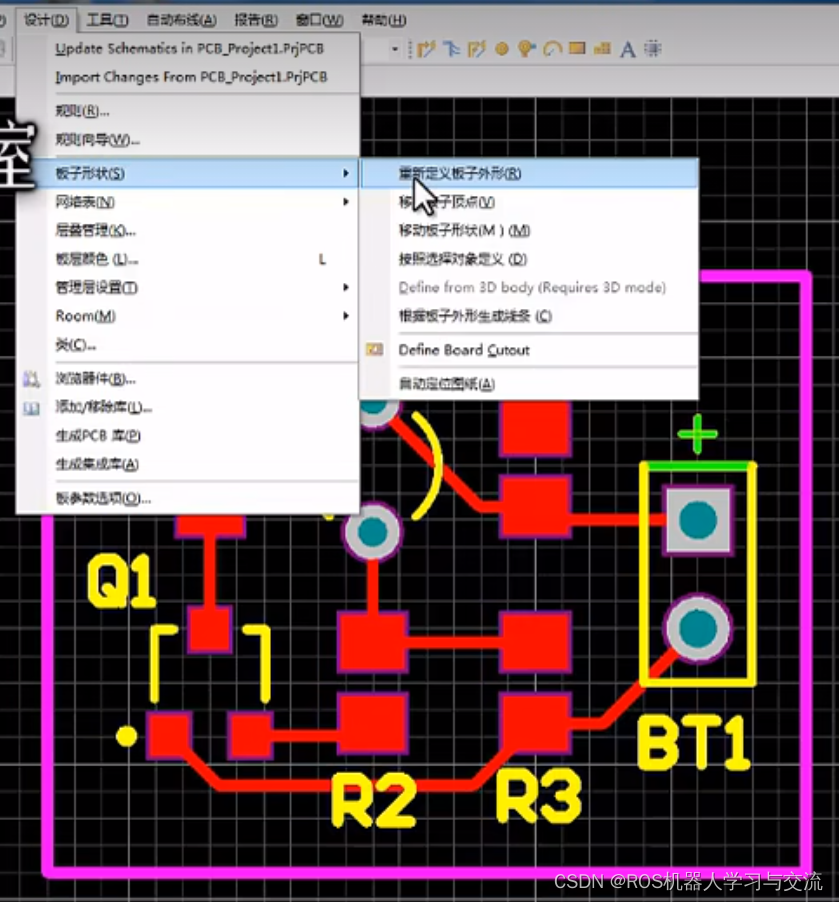Select the place pad tool icon
Image resolution: width=839 pixels, height=902 pixels.
tap(501, 47)
